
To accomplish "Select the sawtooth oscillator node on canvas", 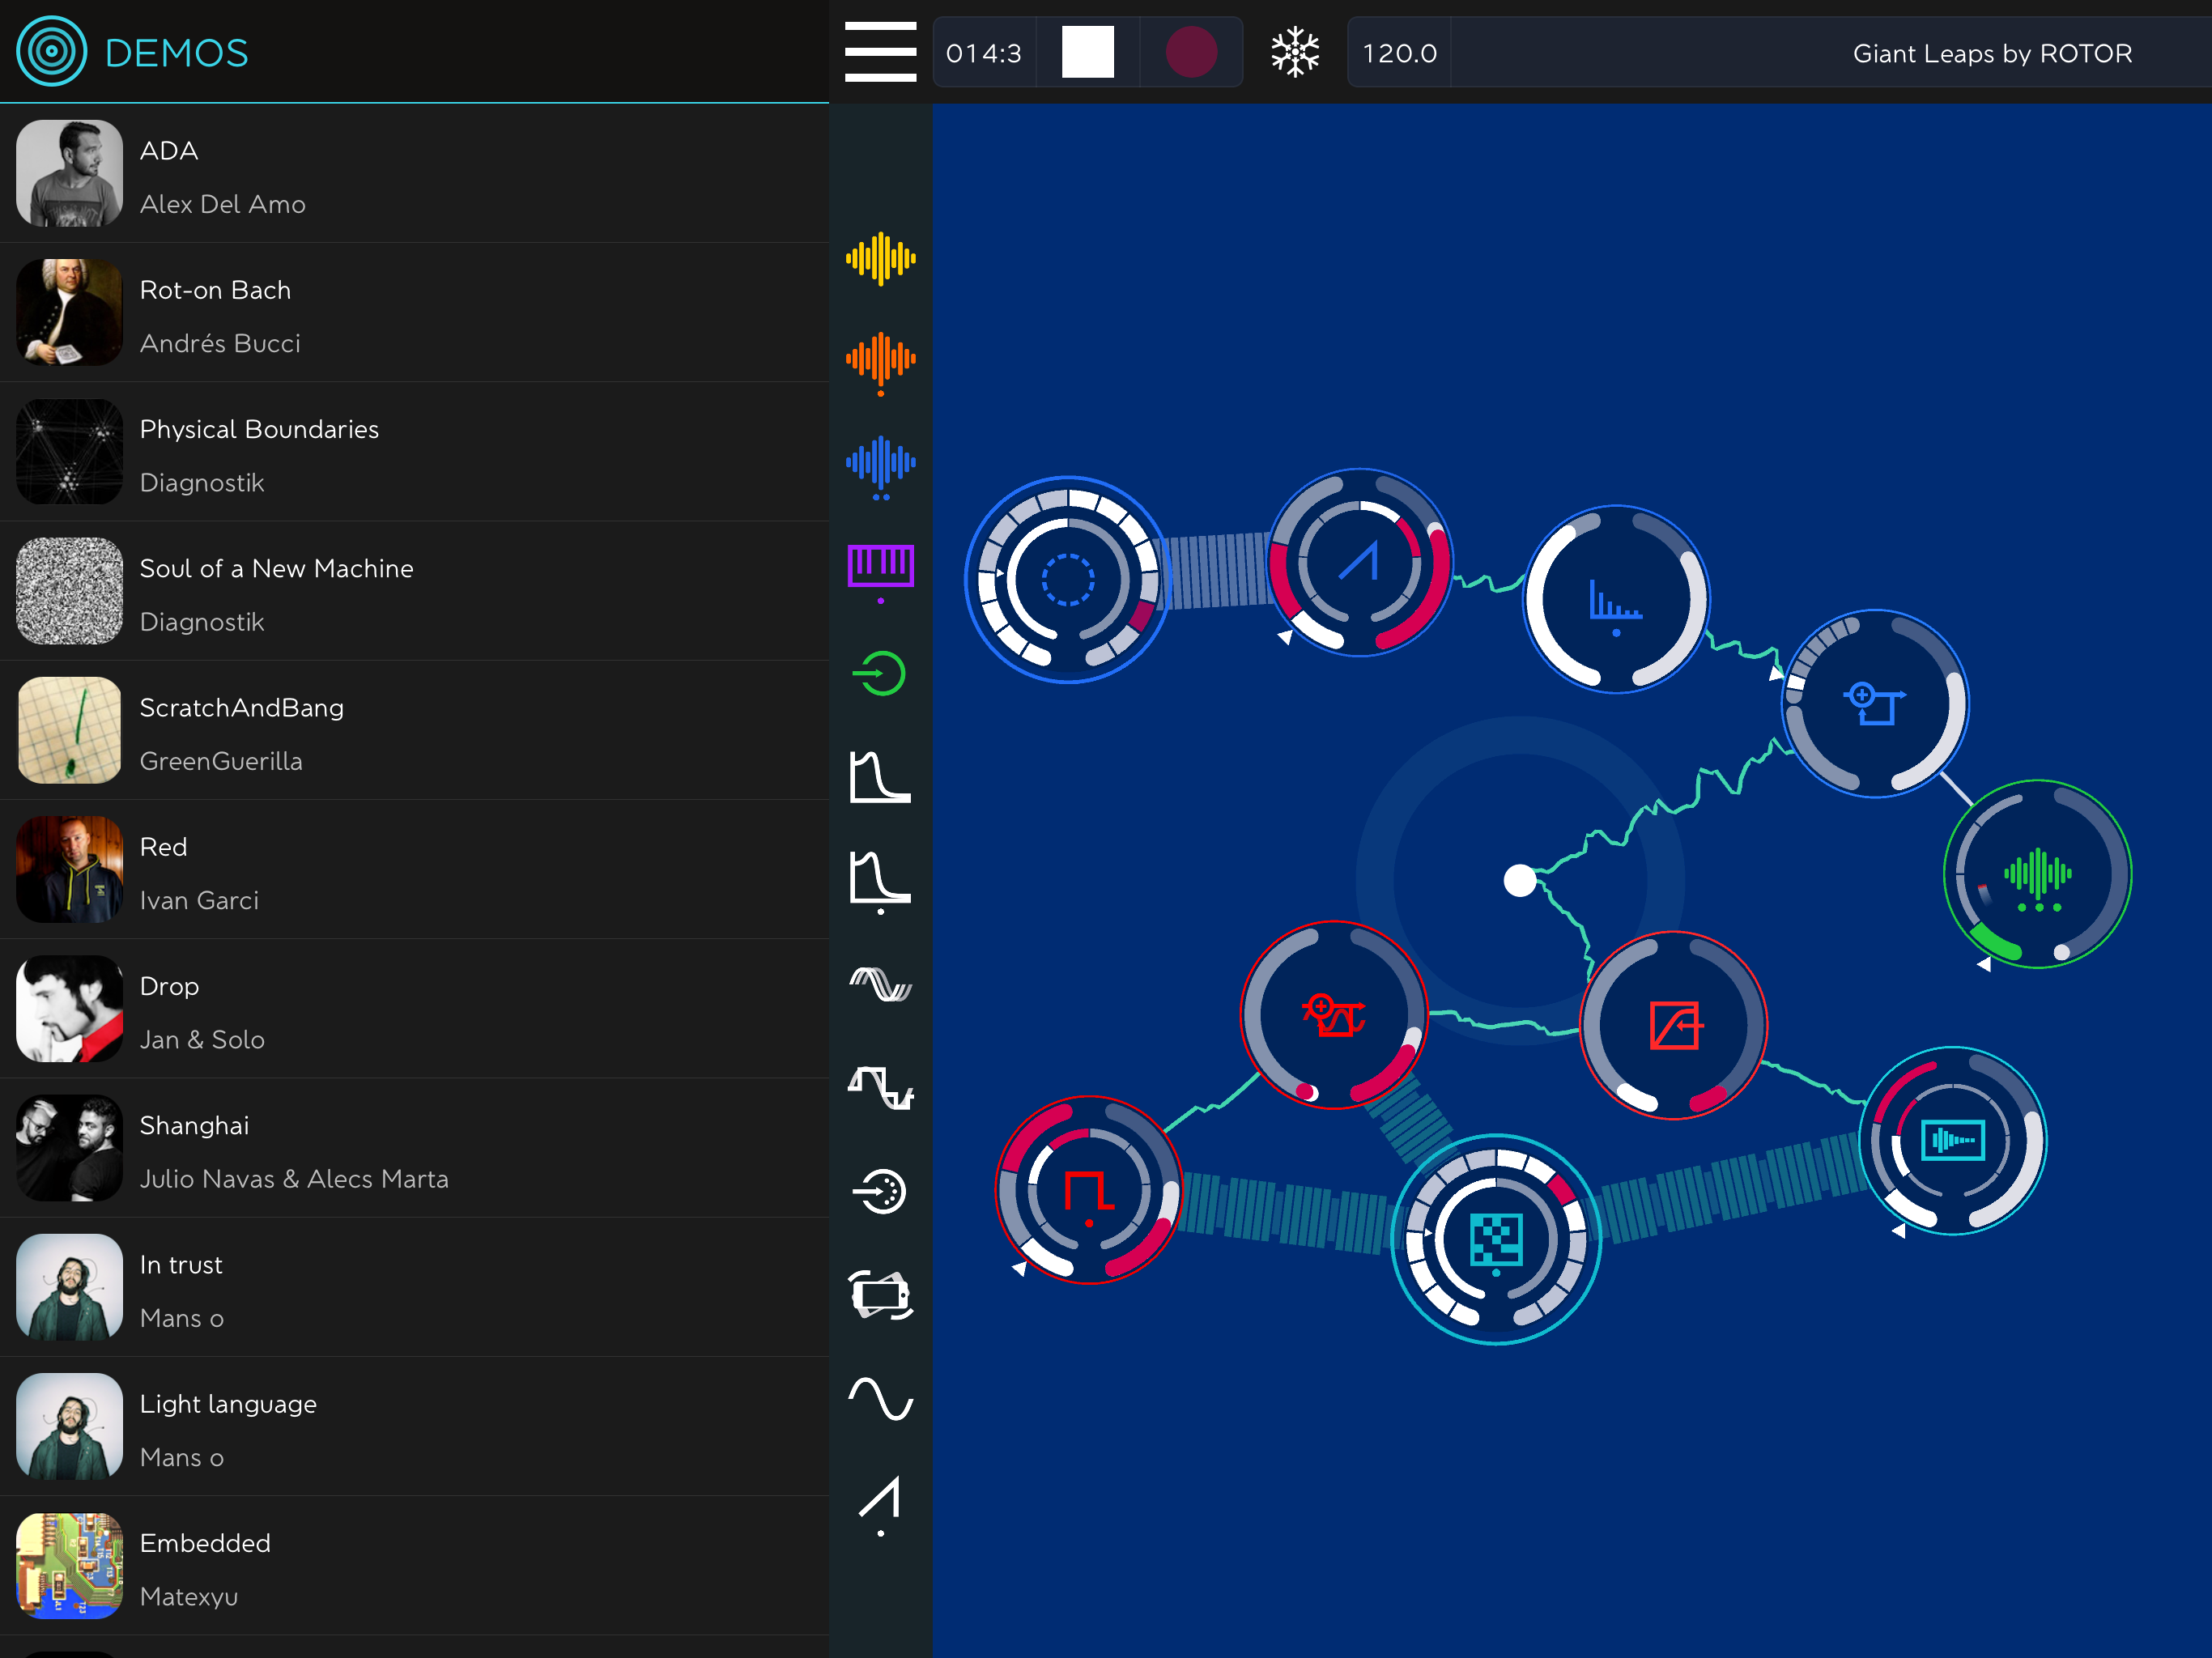I will pos(1360,562).
